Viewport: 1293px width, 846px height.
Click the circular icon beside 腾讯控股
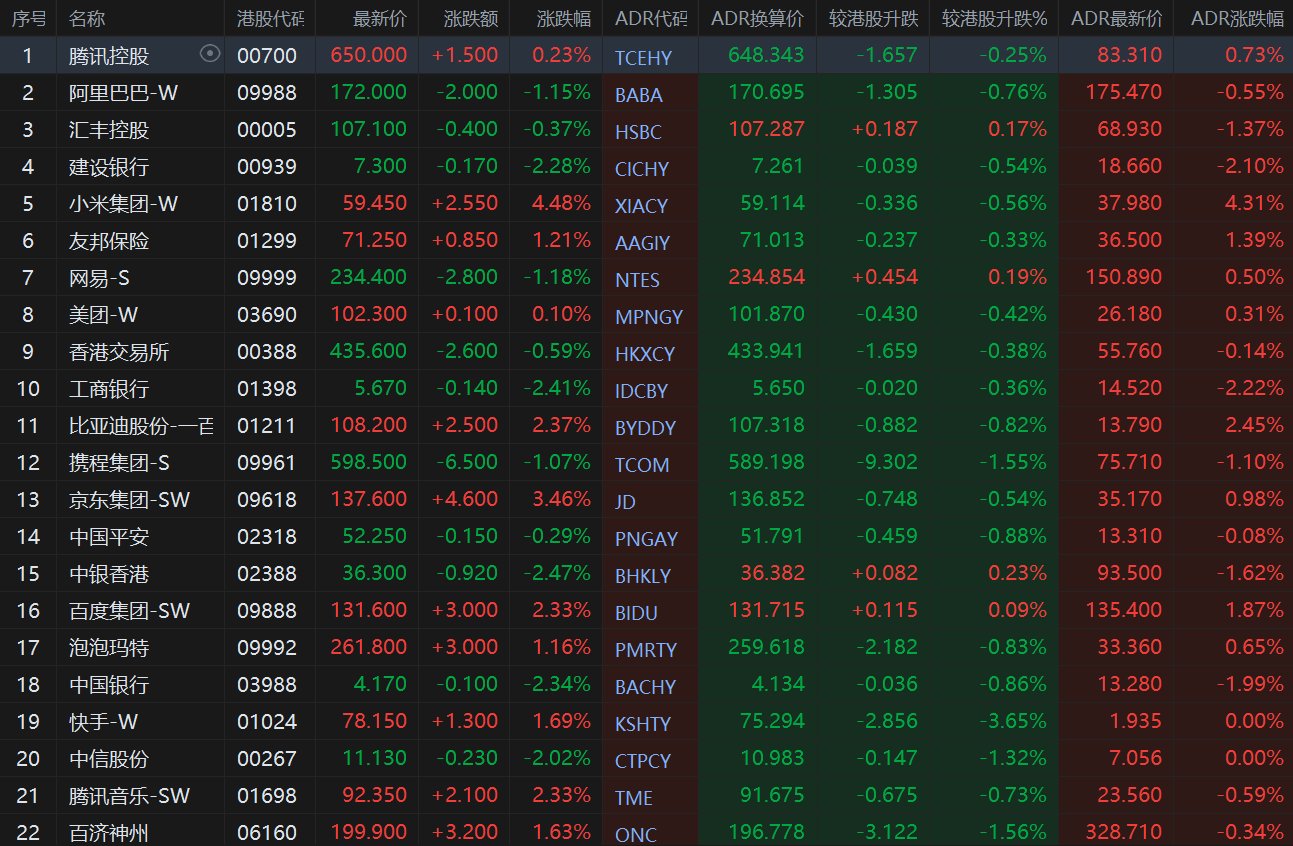pos(209,55)
